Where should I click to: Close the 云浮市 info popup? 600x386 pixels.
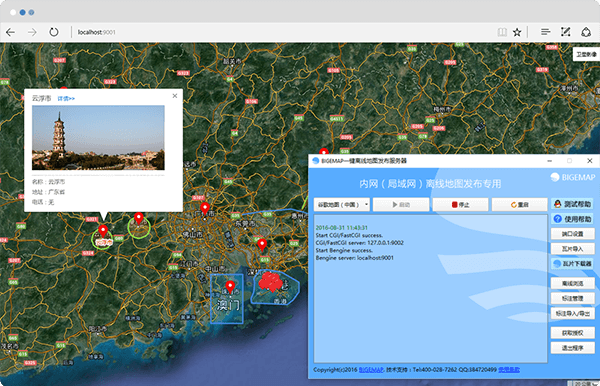coord(175,96)
